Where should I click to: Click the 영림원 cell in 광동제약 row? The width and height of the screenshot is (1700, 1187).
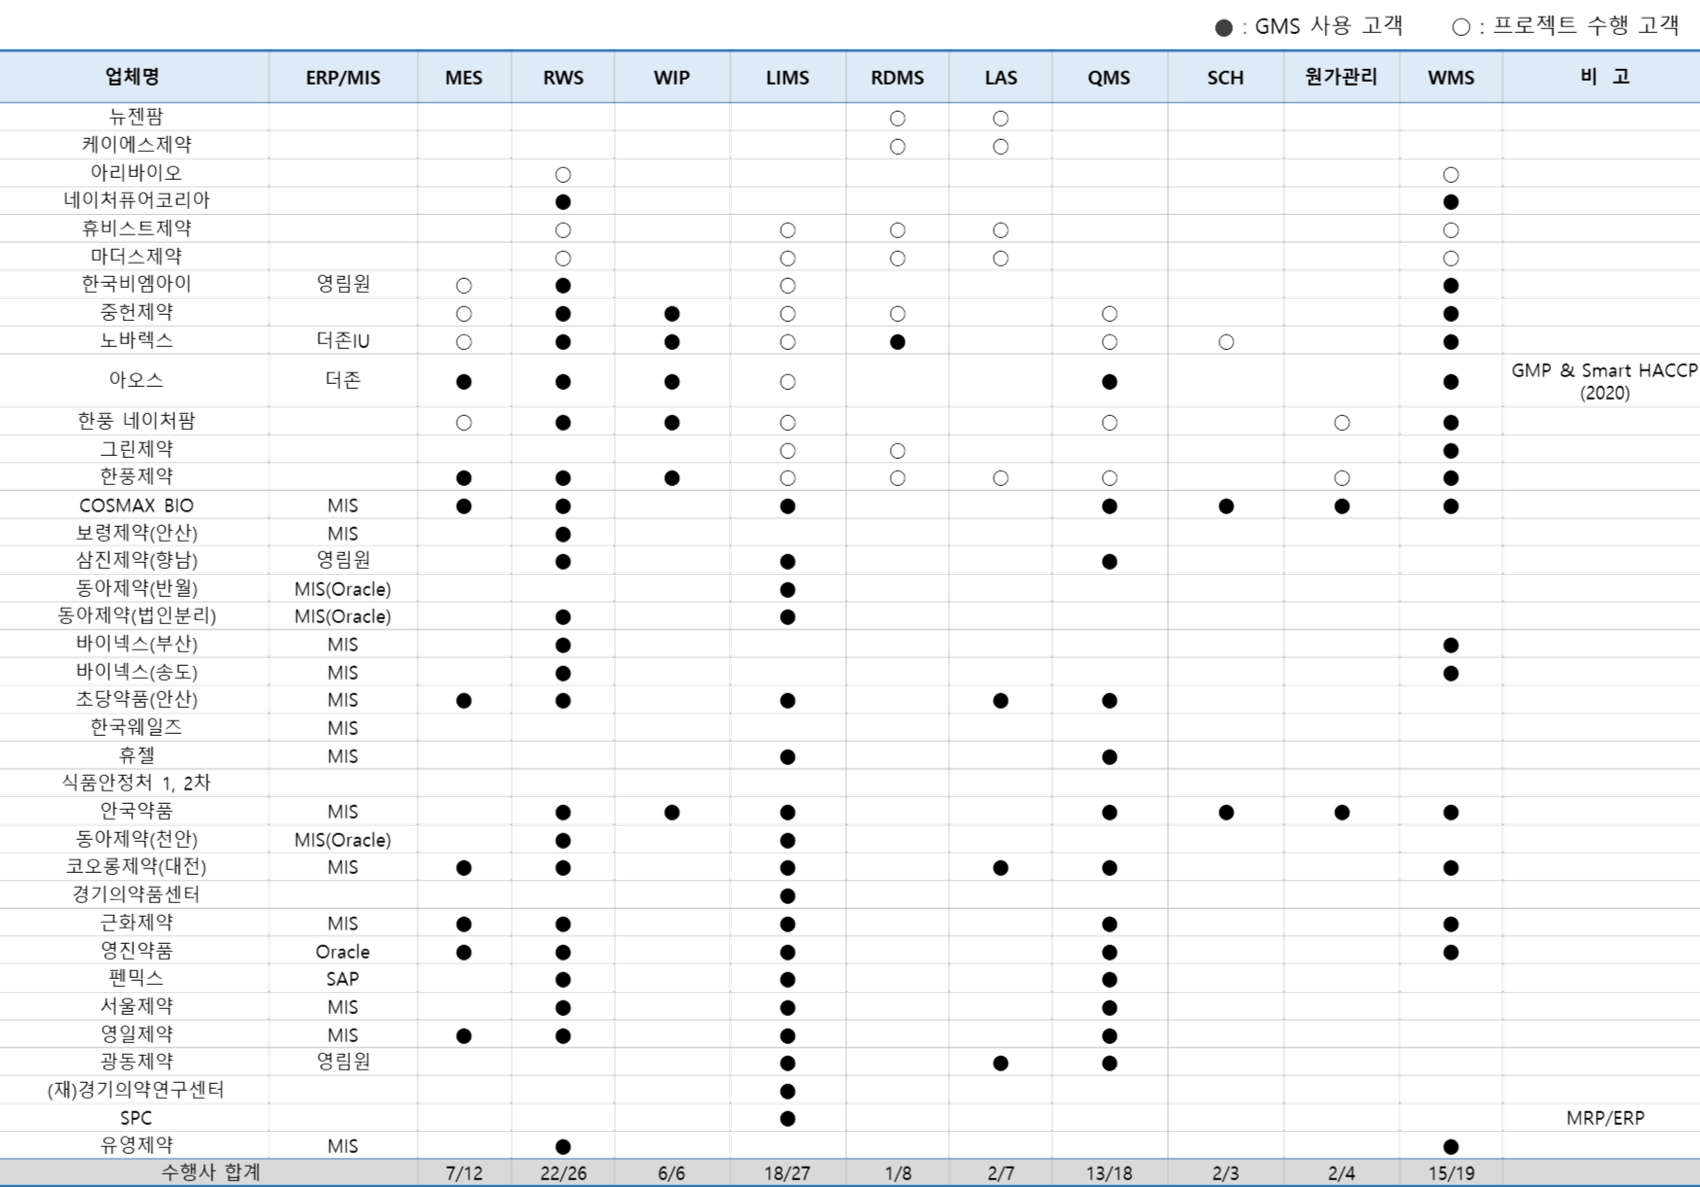343,1061
